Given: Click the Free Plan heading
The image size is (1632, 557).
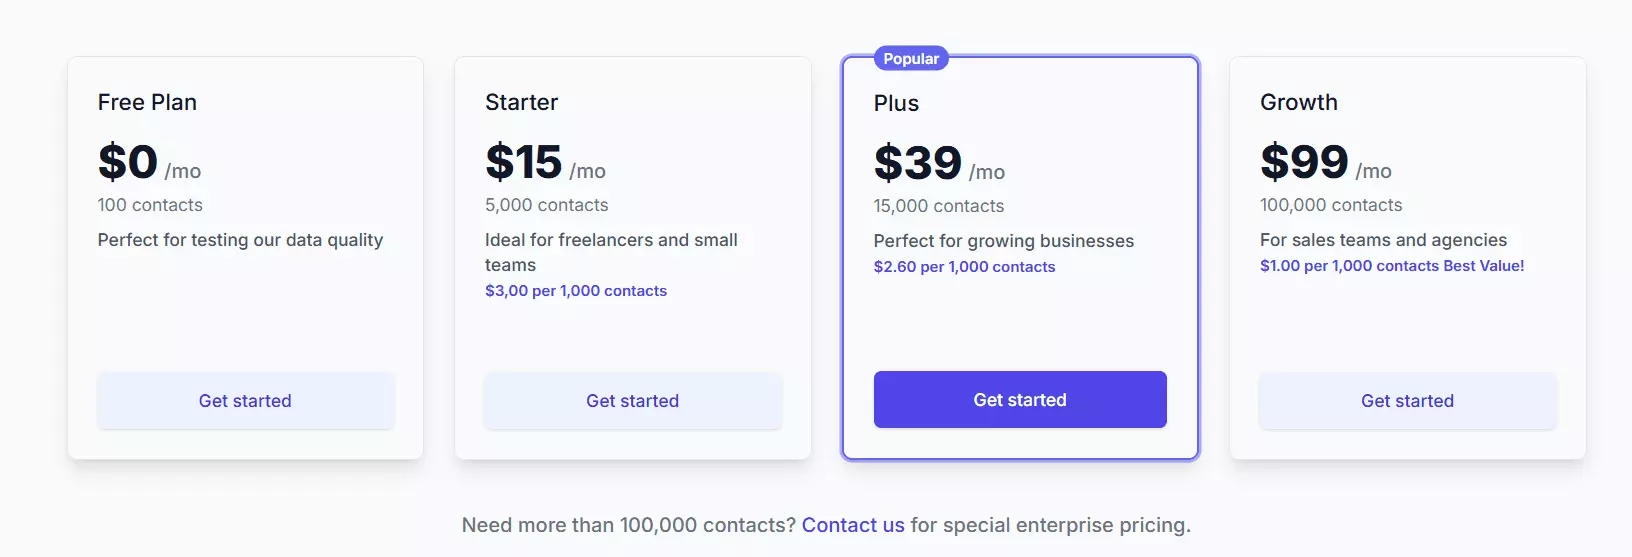Looking at the screenshot, I should tap(147, 102).
